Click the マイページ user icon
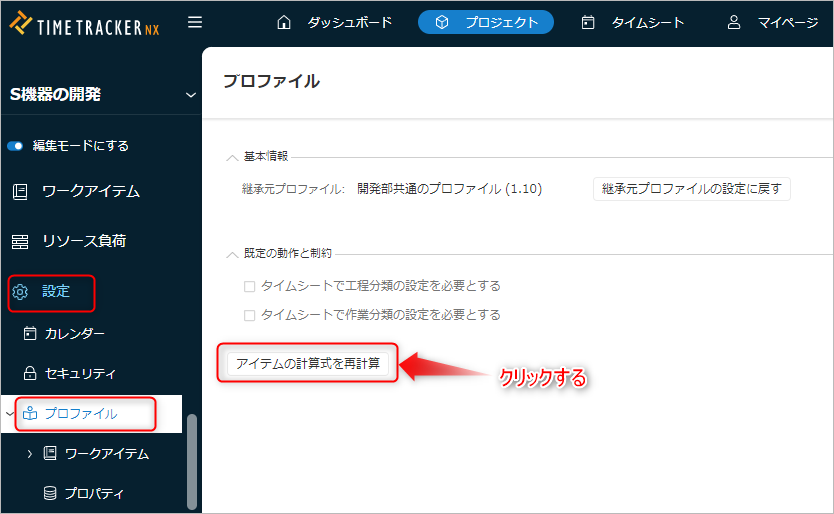 [734, 22]
